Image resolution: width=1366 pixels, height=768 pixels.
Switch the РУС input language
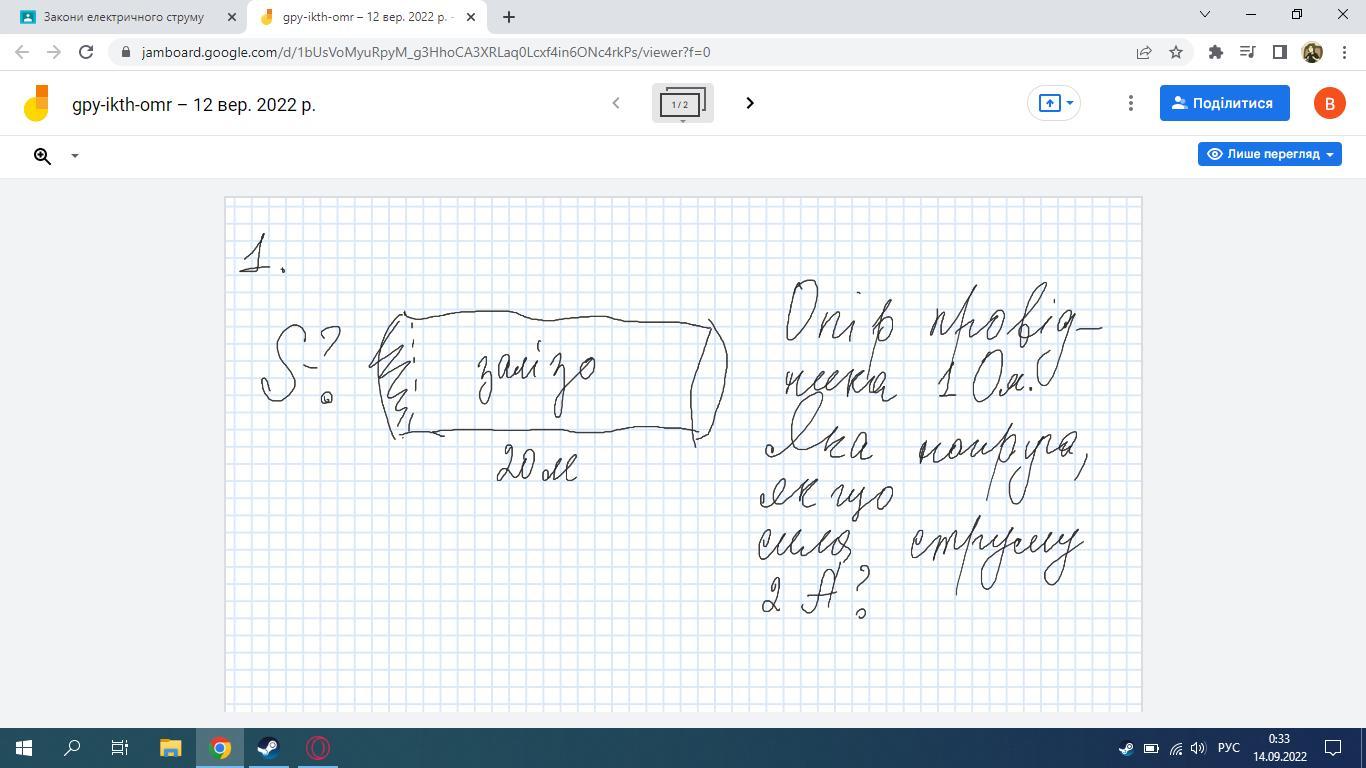[1229, 748]
